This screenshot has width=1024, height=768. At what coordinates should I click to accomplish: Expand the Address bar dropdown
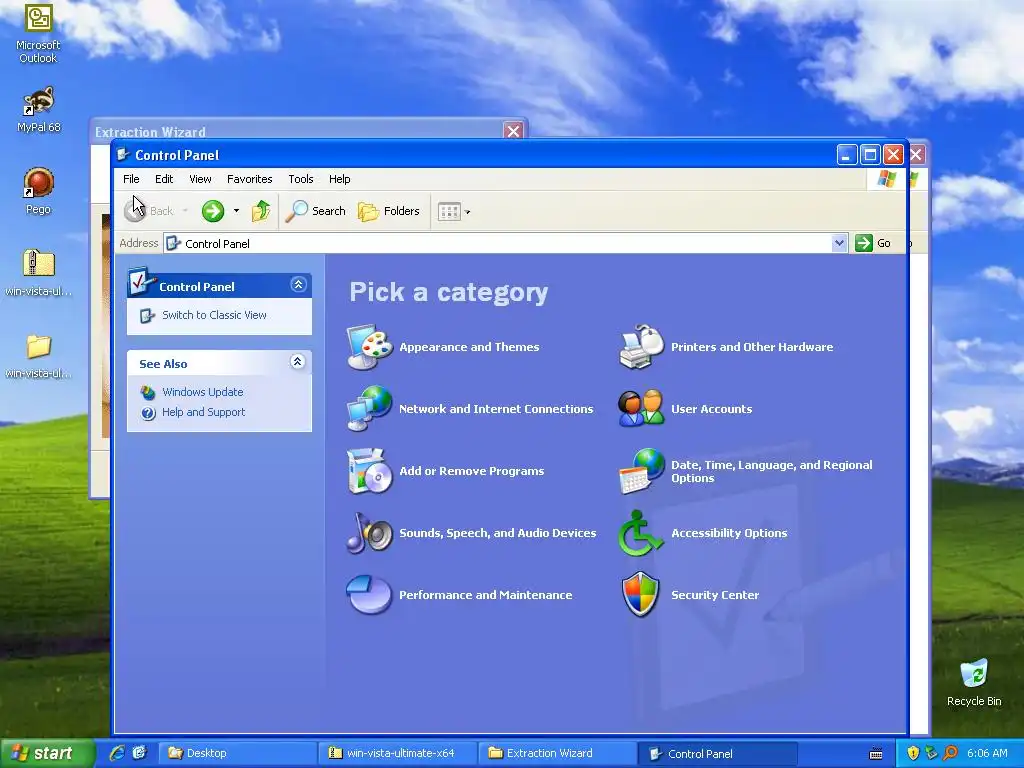click(839, 243)
